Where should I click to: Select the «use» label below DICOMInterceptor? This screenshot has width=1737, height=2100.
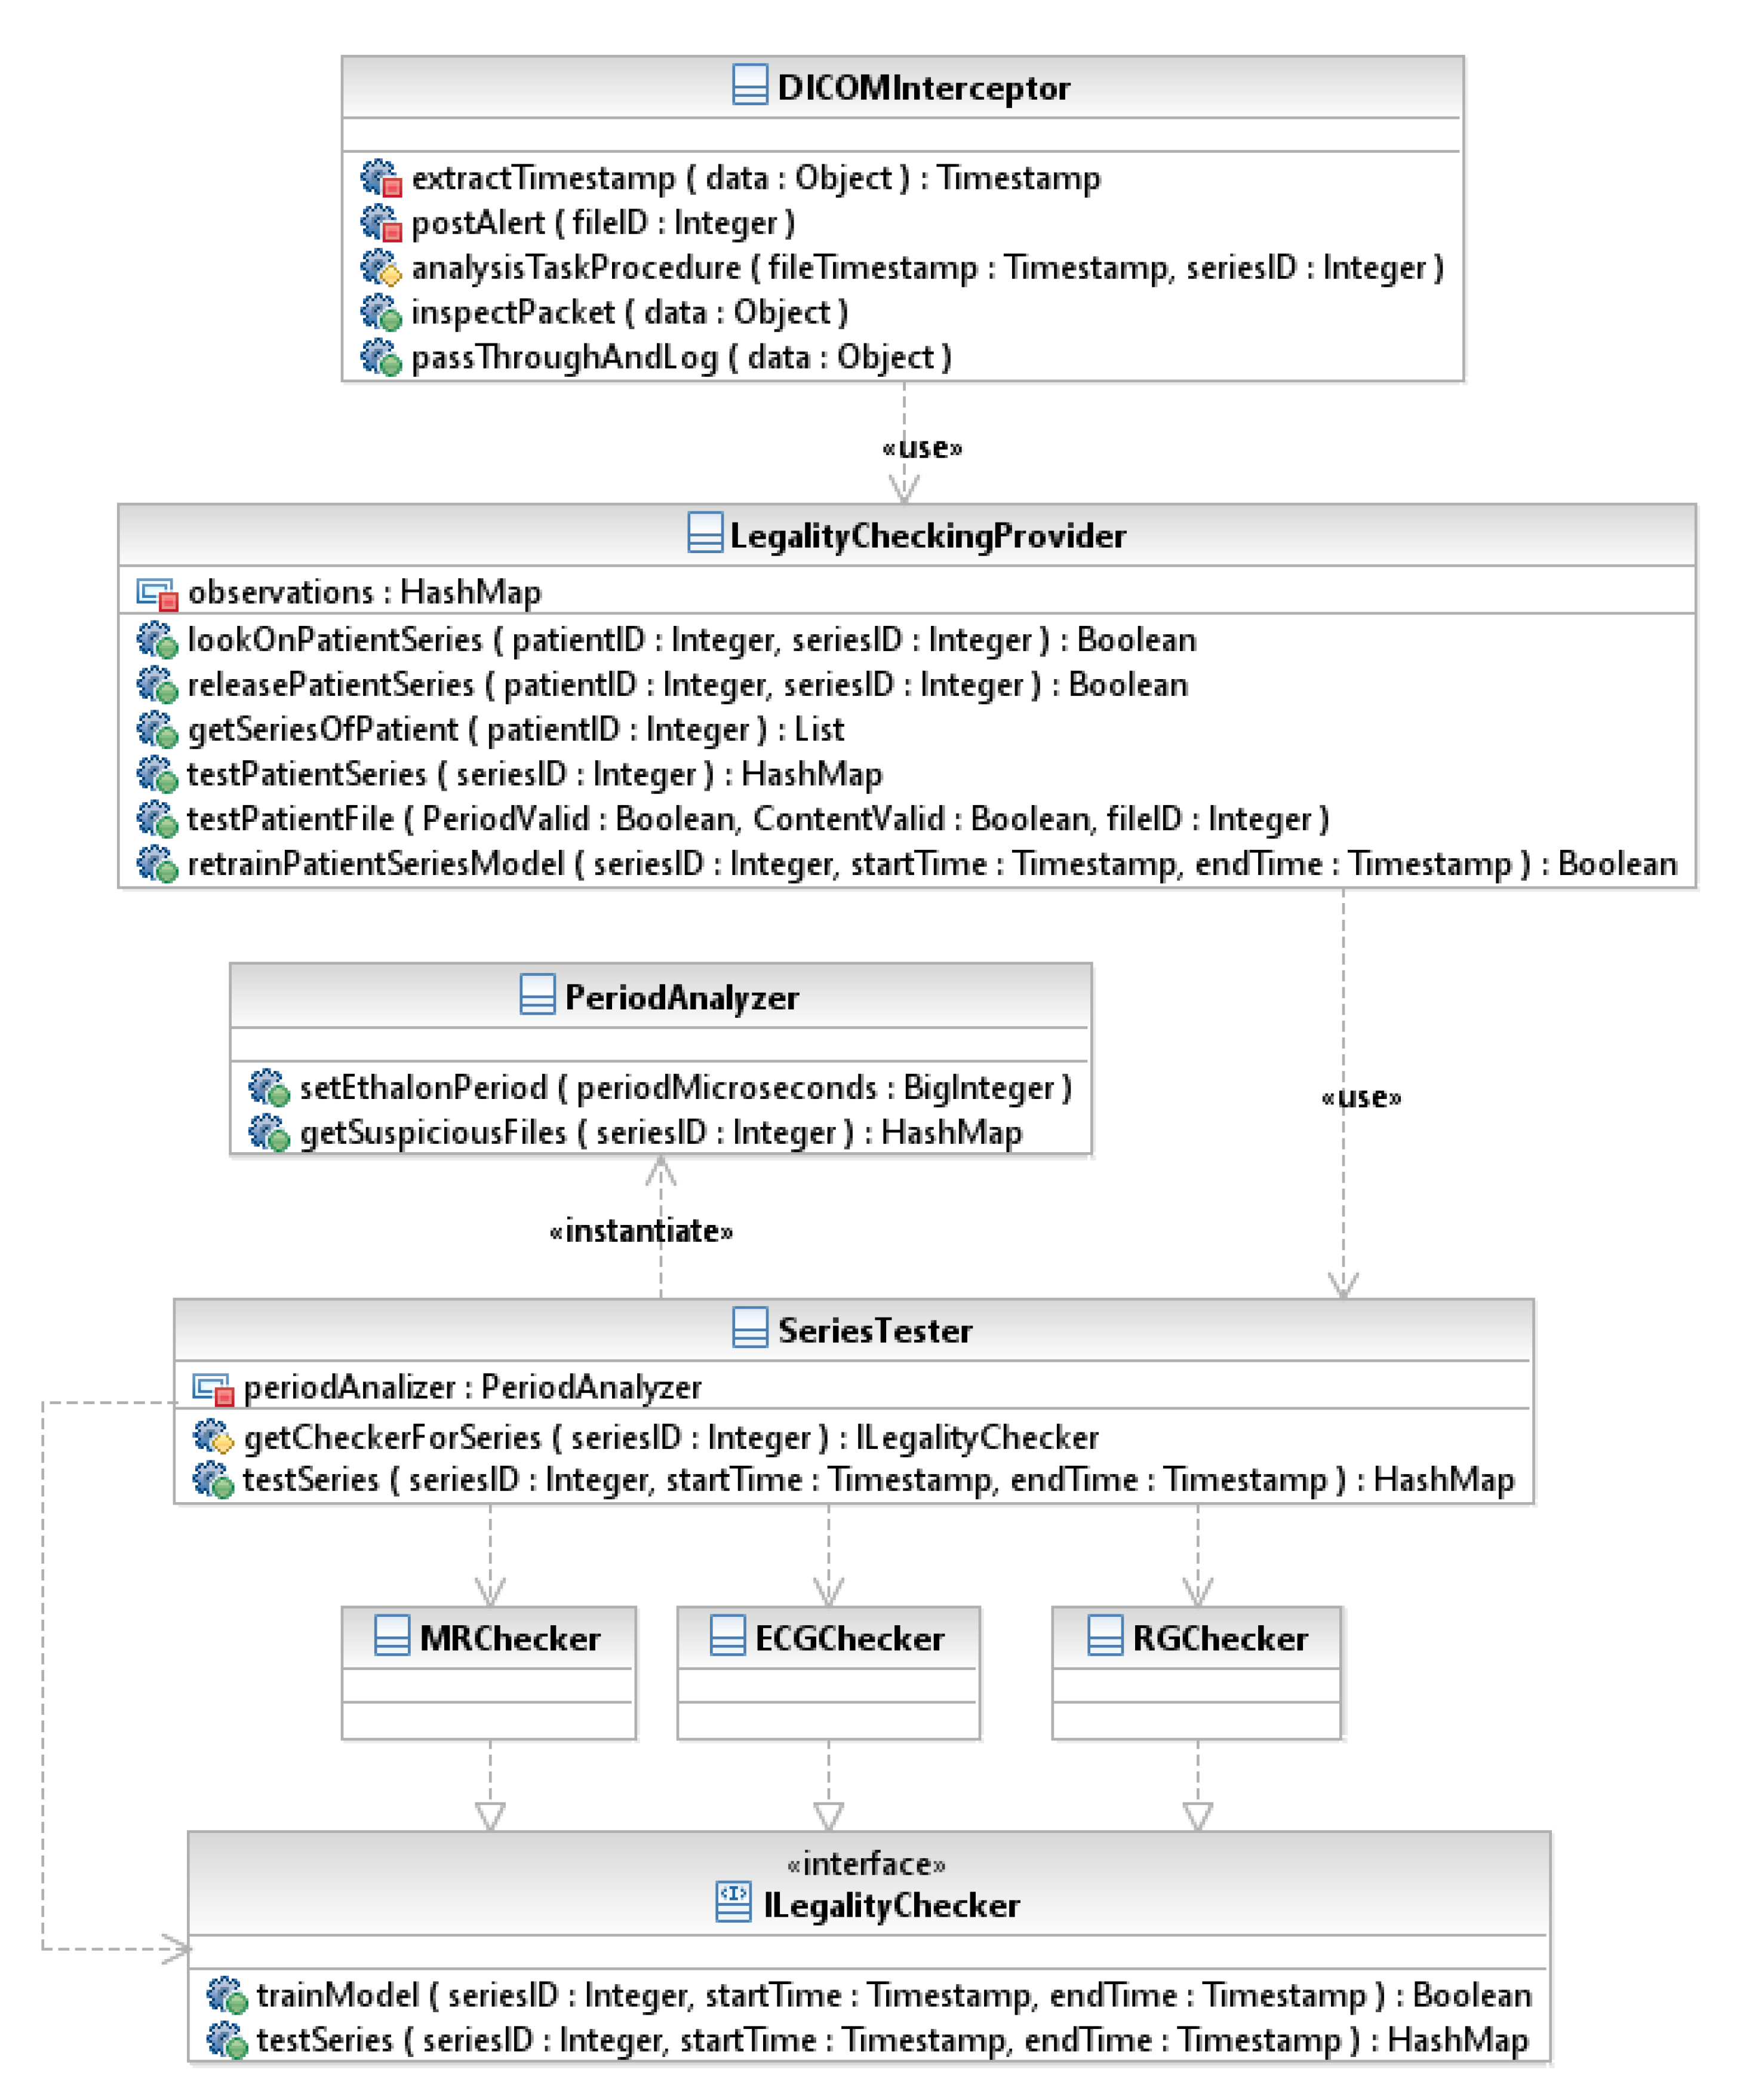tap(921, 447)
